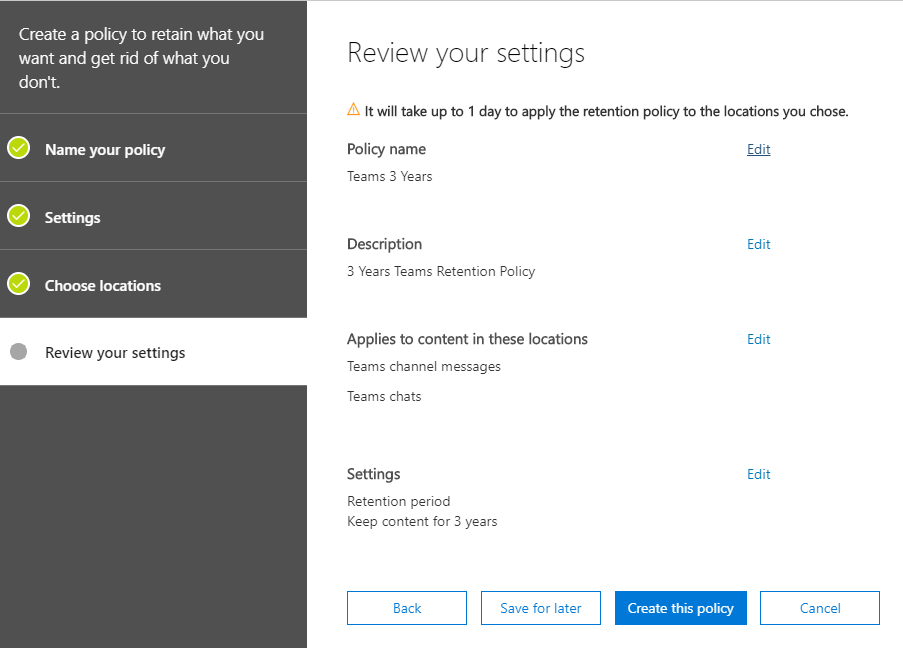This screenshot has height=648, width=903.
Task: Cancel the policy creation
Action: coord(820,608)
